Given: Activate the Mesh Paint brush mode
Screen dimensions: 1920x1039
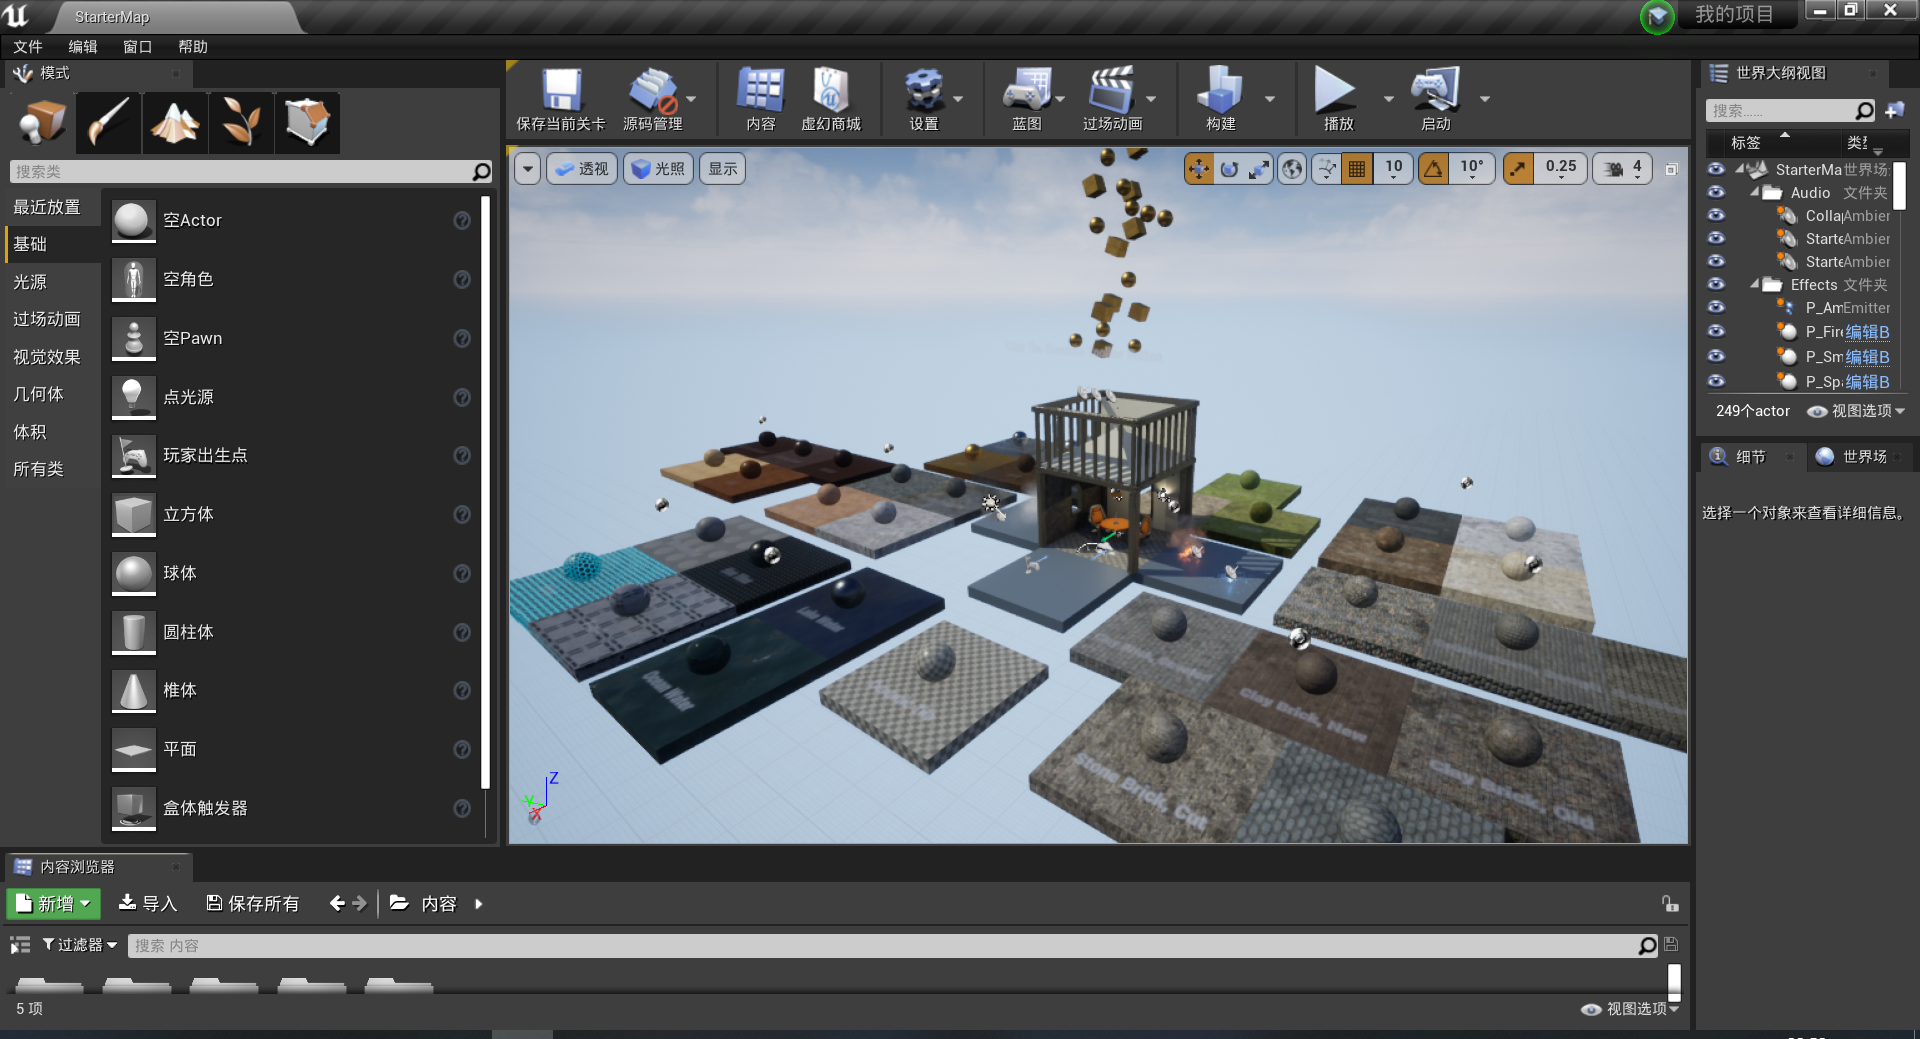Looking at the screenshot, I should point(108,122).
